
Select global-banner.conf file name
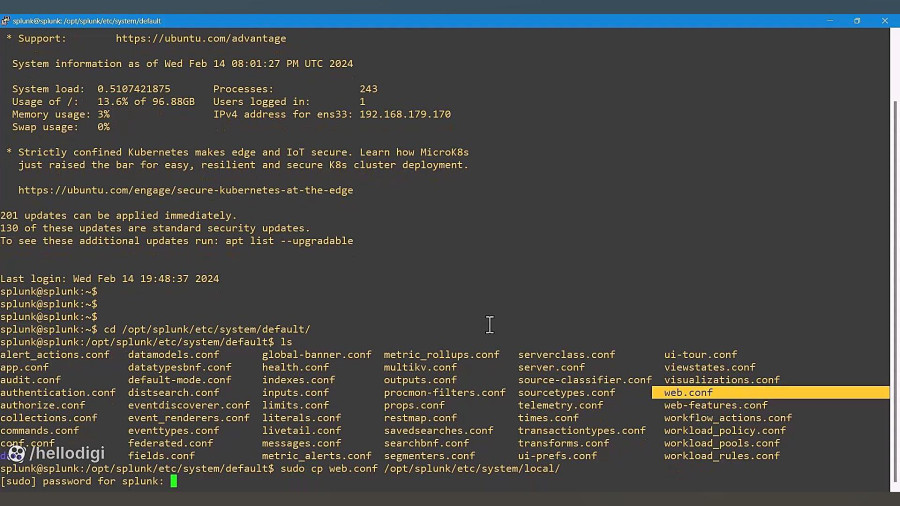(317, 355)
